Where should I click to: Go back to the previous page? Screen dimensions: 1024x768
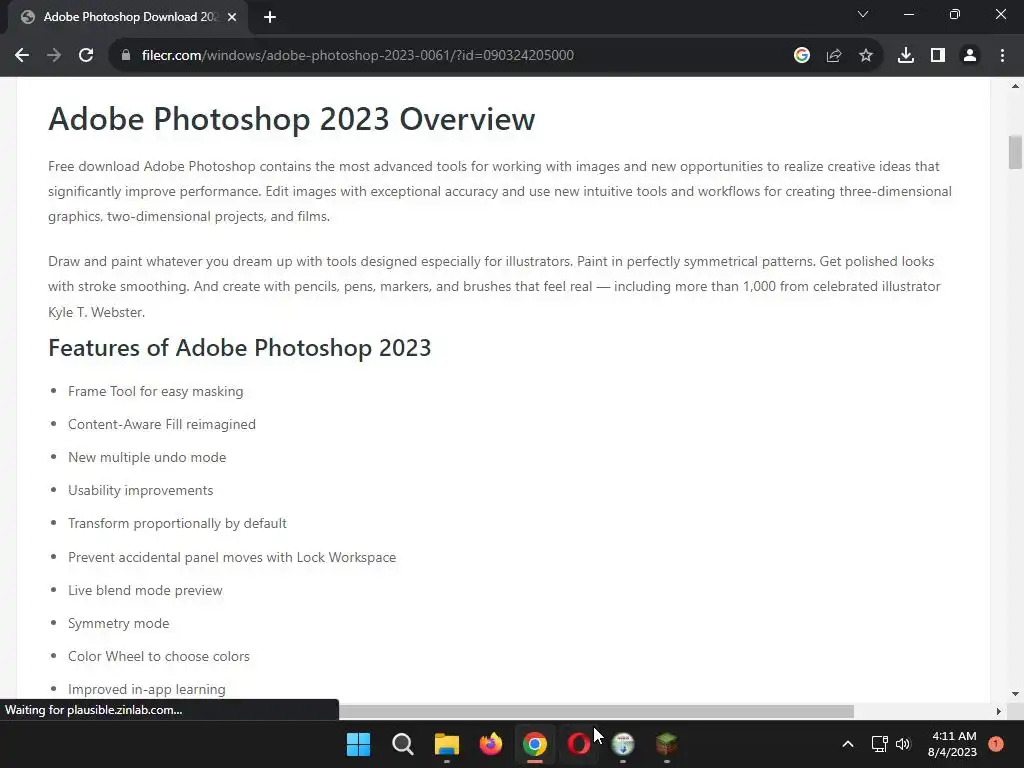(22, 56)
